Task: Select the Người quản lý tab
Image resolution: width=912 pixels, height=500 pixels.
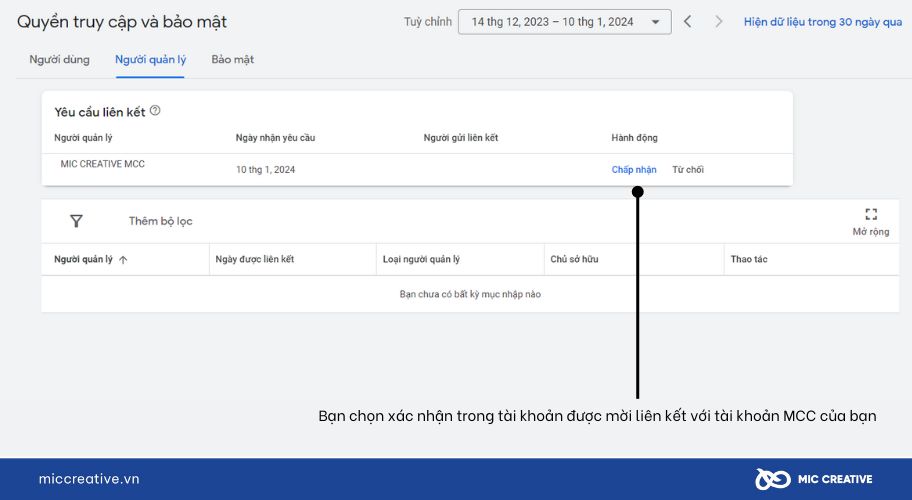Action: [x=151, y=59]
